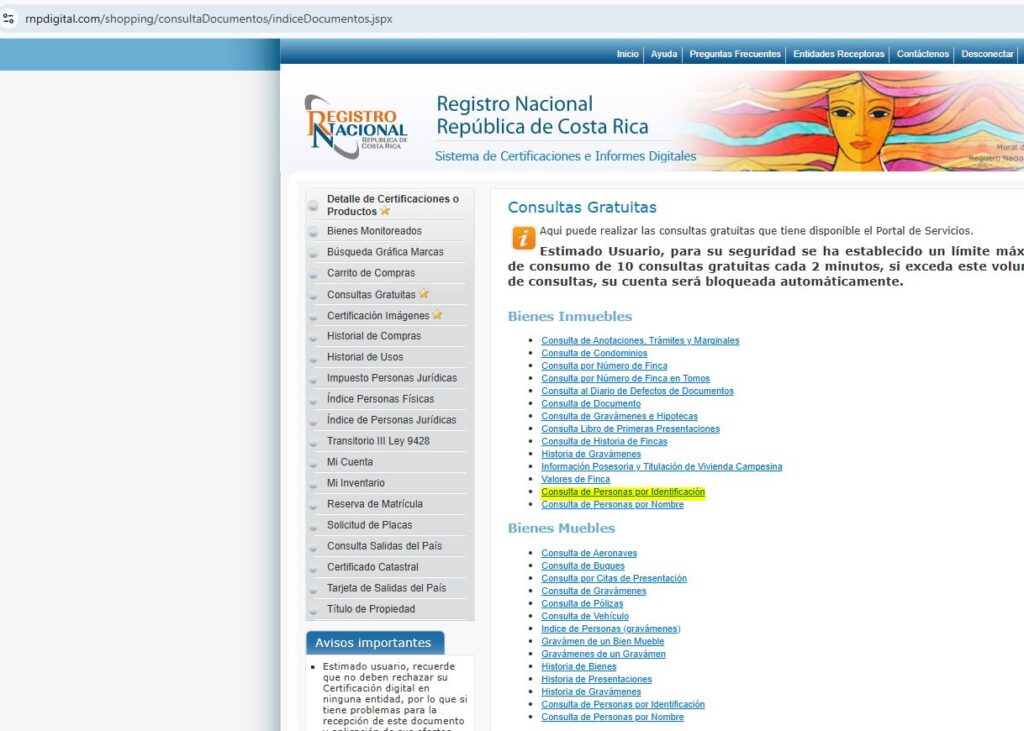Open Ayuda in the top navigation
Image resolution: width=1024 pixels, height=731 pixels.
pos(664,54)
